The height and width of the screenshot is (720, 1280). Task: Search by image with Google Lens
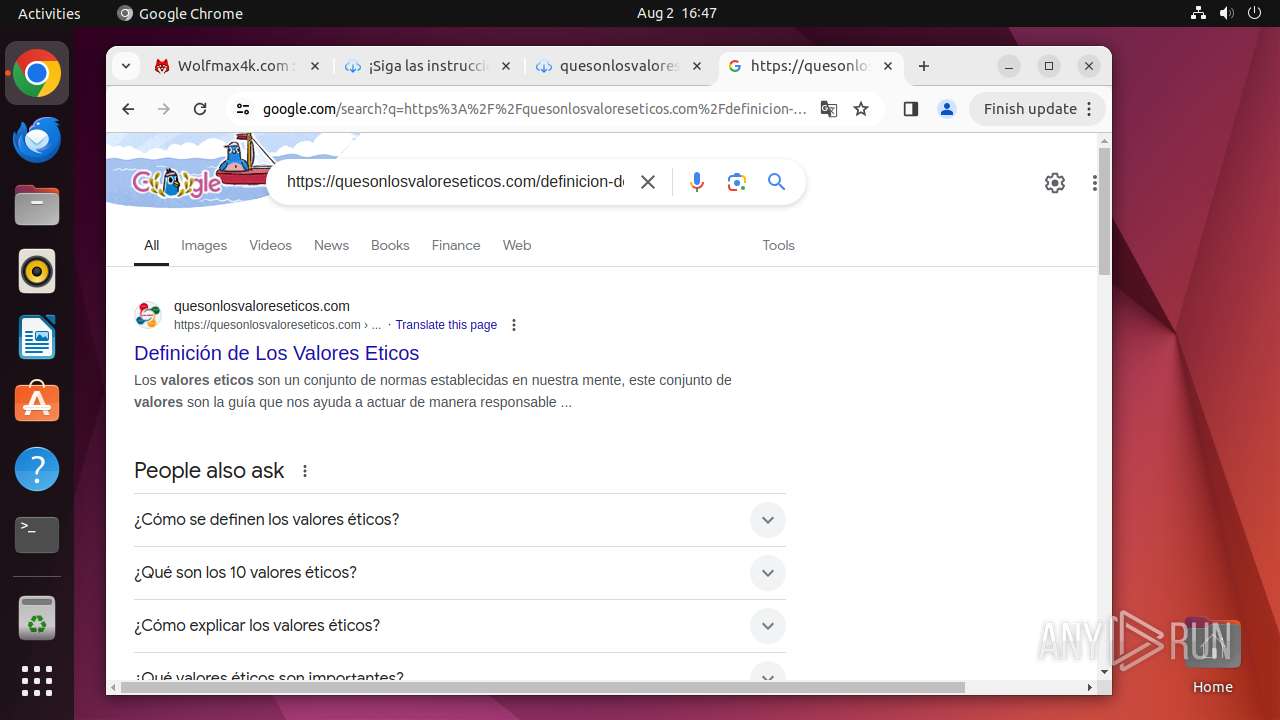click(737, 182)
